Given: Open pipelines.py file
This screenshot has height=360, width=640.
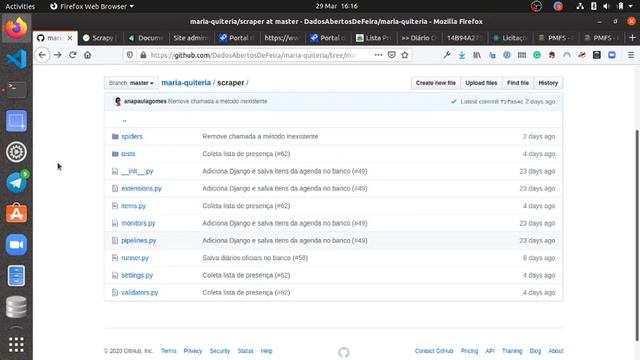Looking at the screenshot, I should (139, 240).
